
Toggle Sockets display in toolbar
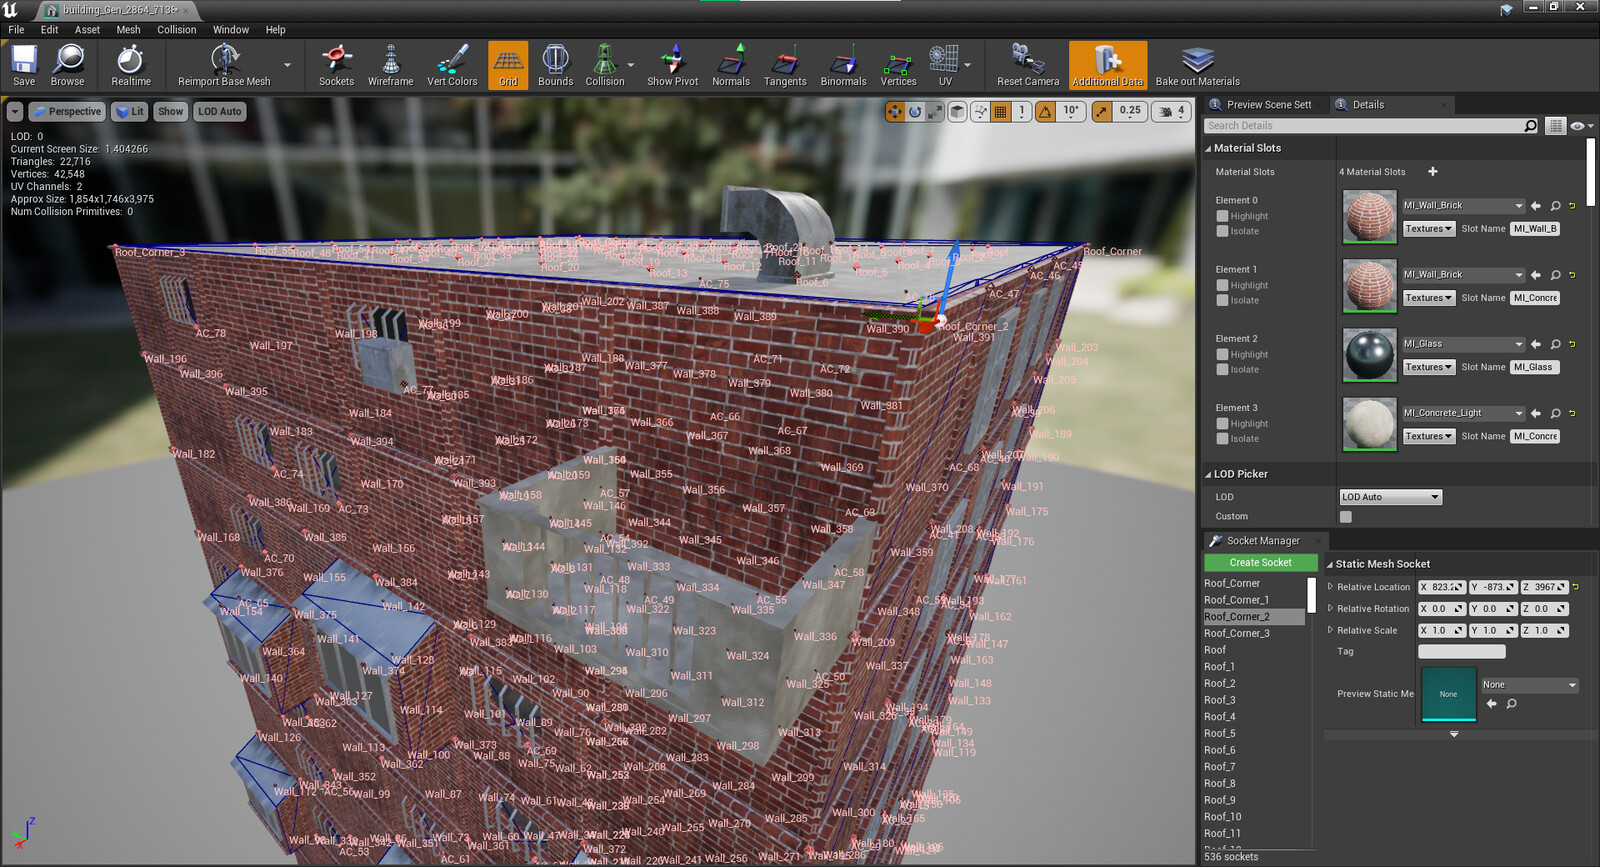pyautogui.click(x=337, y=66)
